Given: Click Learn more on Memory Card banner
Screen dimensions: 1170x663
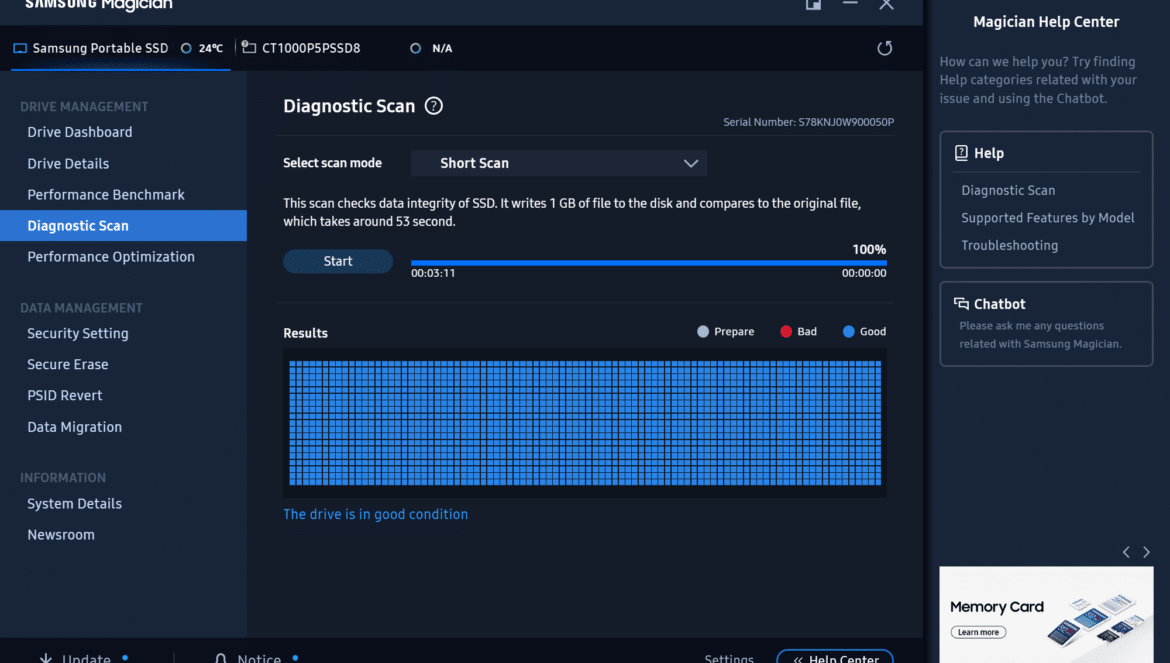Looking at the screenshot, I should click(x=978, y=632).
